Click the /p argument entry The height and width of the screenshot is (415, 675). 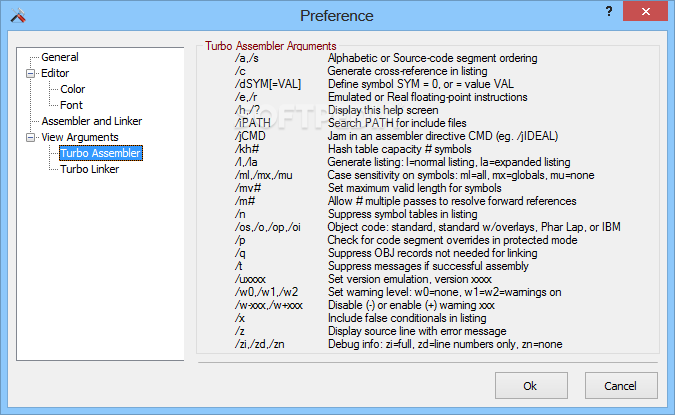[x=240, y=240]
